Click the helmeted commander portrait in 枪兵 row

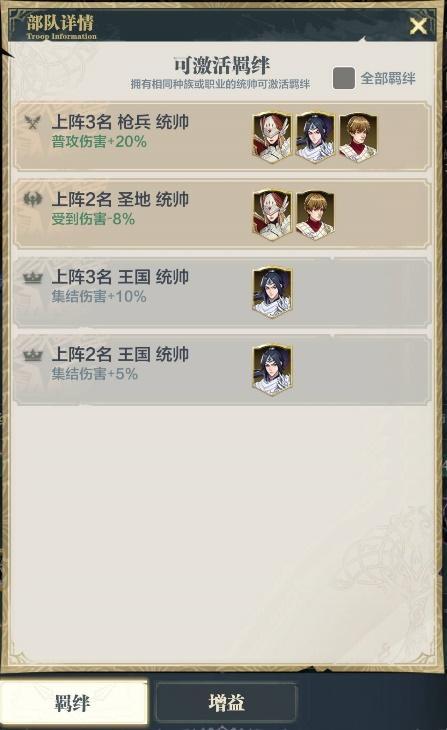(272, 137)
